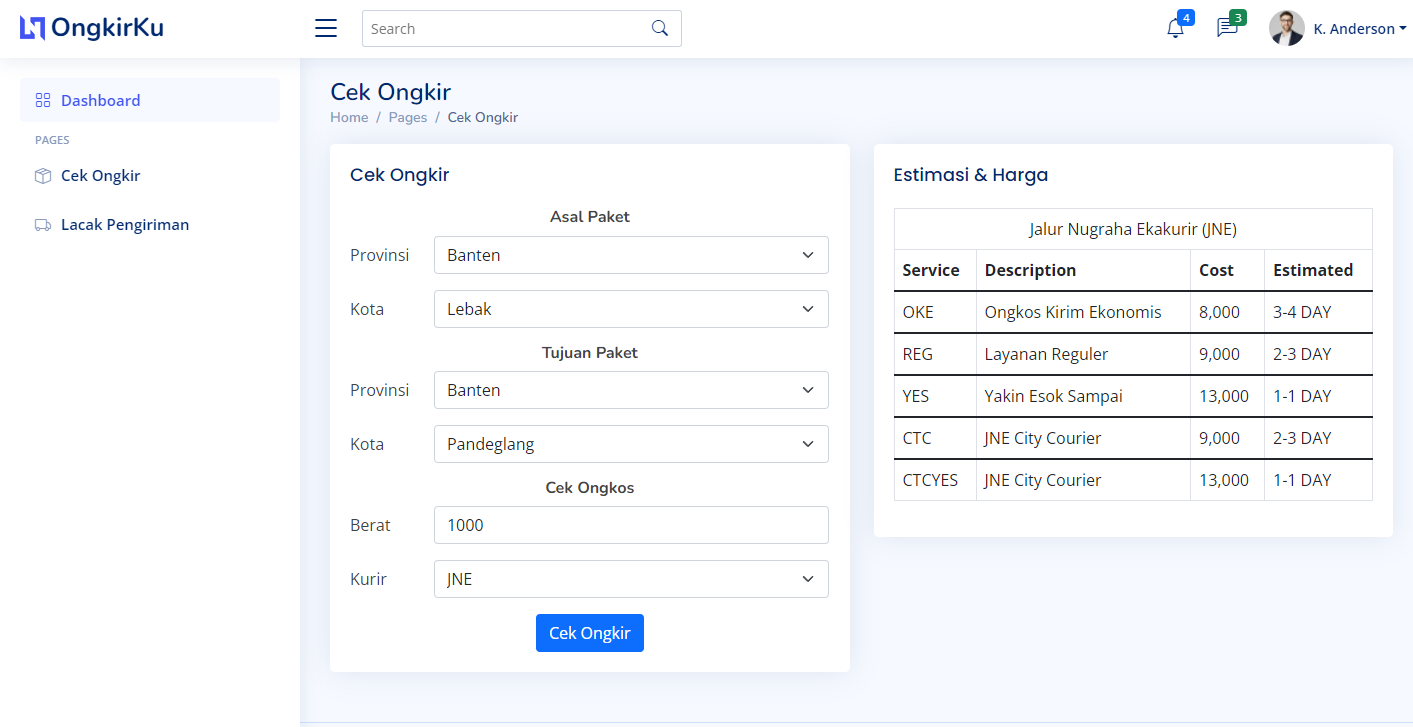The width and height of the screenshot is (1413, 727).
Task: Open the notifications bell
Action: tap(1175, 29)
